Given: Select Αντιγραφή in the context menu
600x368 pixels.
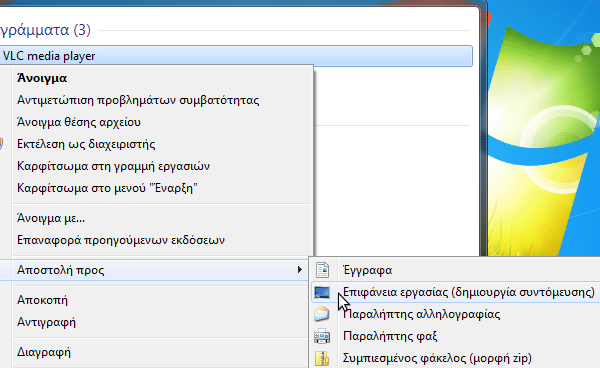Looking at the screenshot, I should tap(46, 322).
